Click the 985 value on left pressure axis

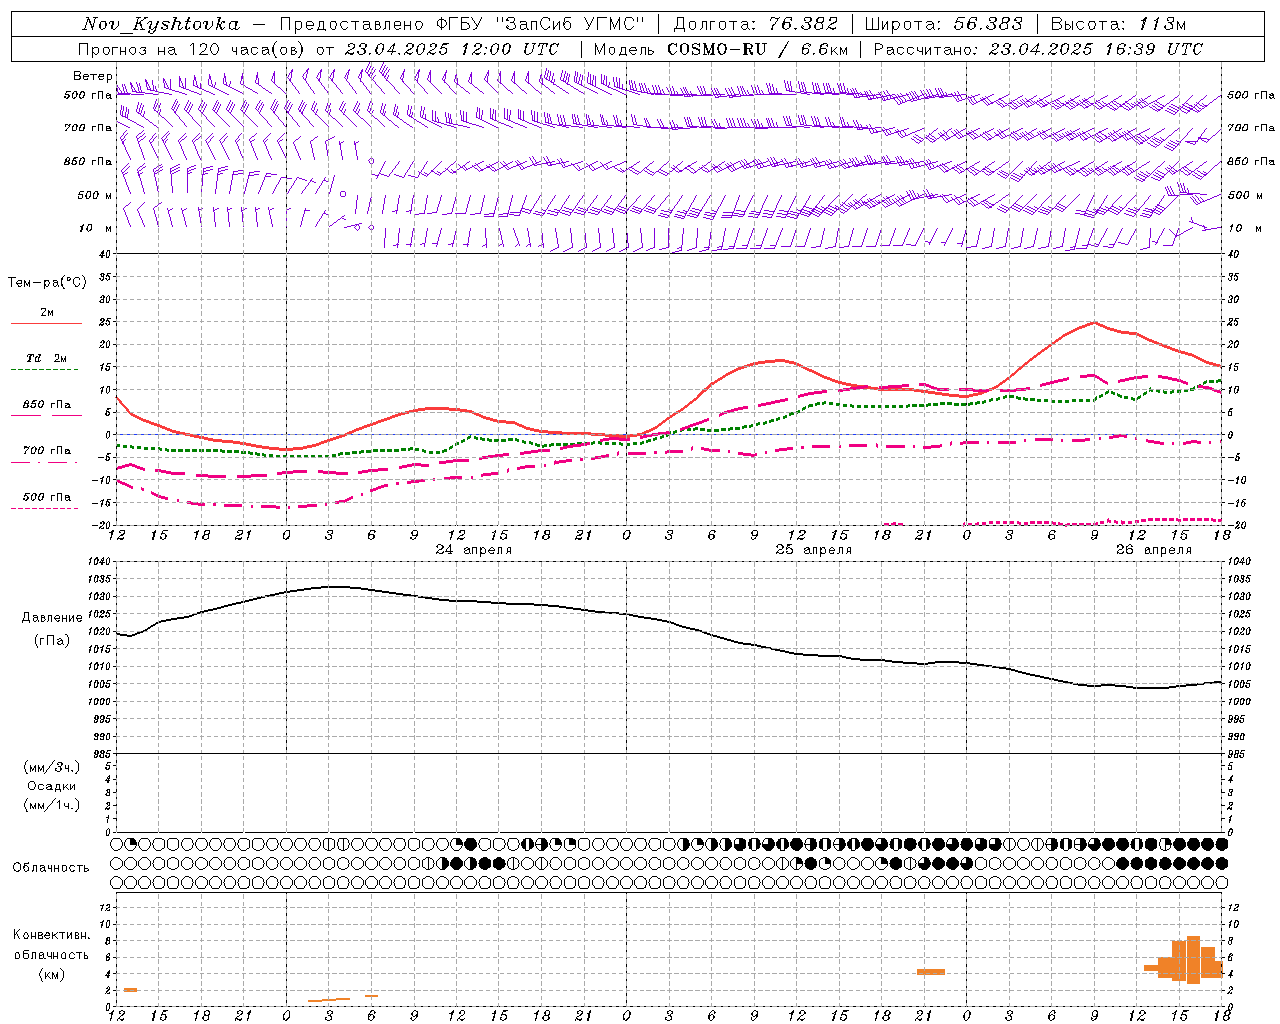[104, 755]
